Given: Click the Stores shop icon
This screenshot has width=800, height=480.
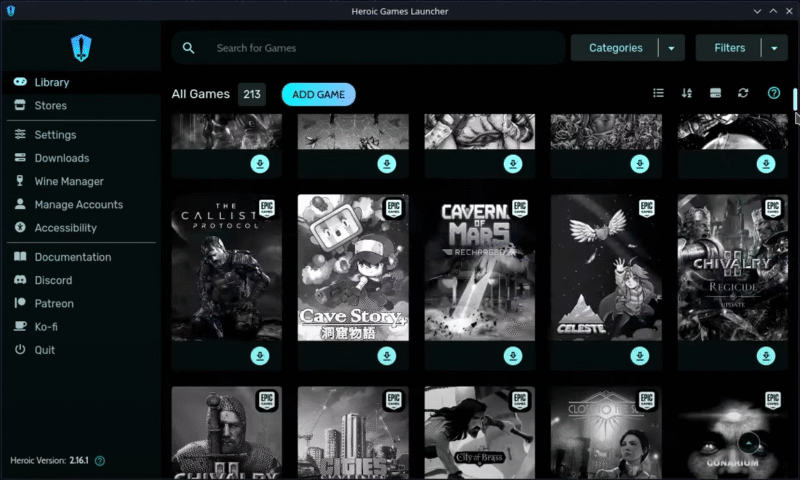Looking at the screenshot, I should click(x=20, y=105).
